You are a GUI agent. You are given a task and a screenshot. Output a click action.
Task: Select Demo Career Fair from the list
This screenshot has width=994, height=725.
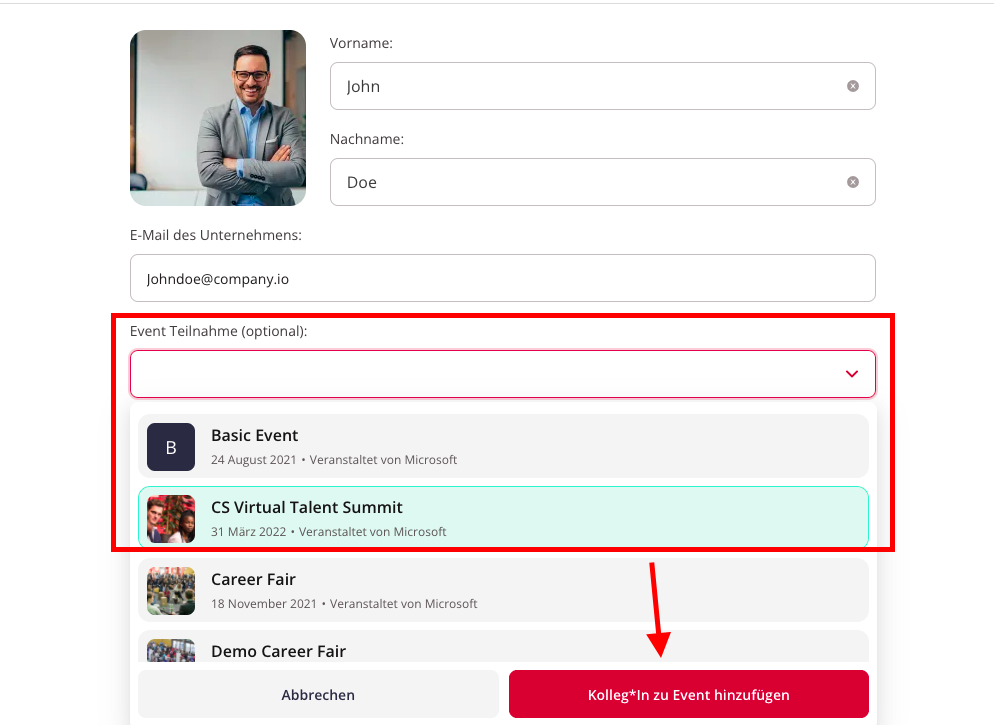(x=503, y=646)
